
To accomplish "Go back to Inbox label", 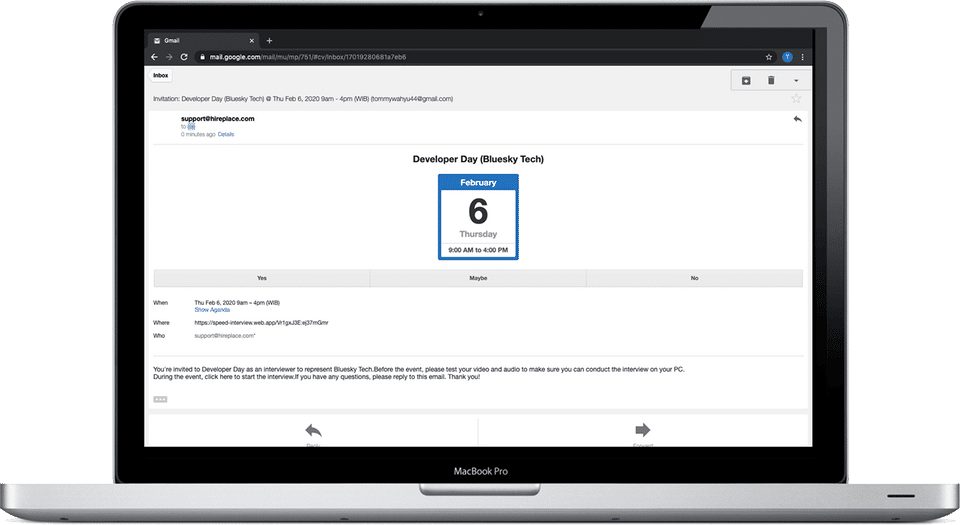I will click(x=161, y=75).
